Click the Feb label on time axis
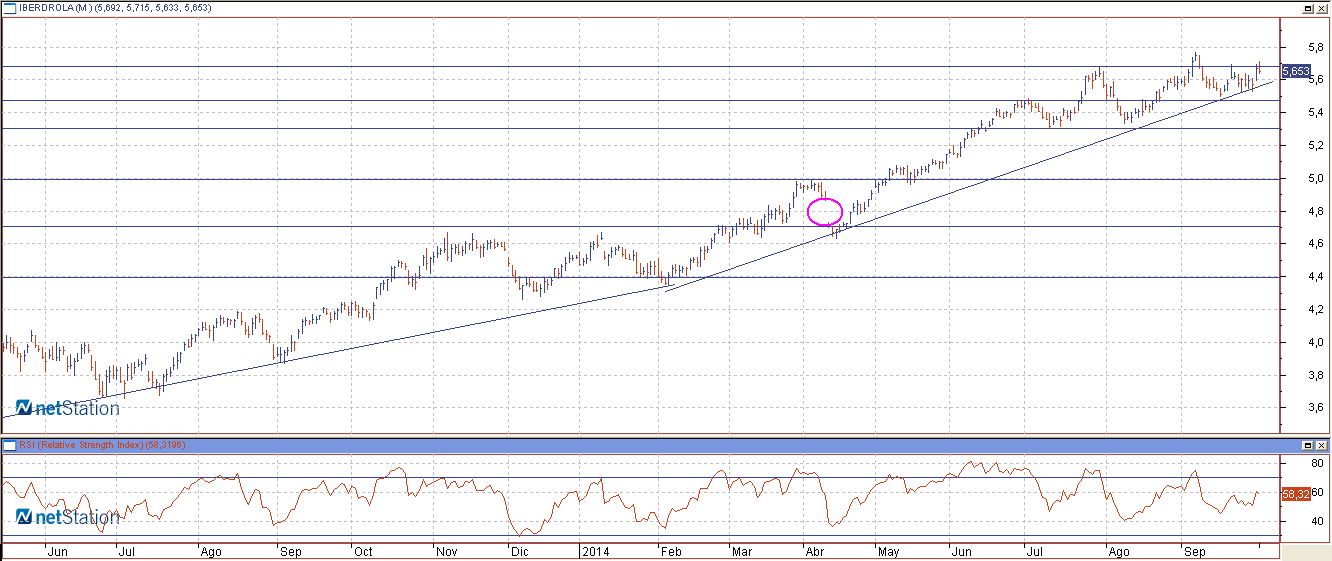The width and height of the screenshot is (1332, 561). point(671,551)
